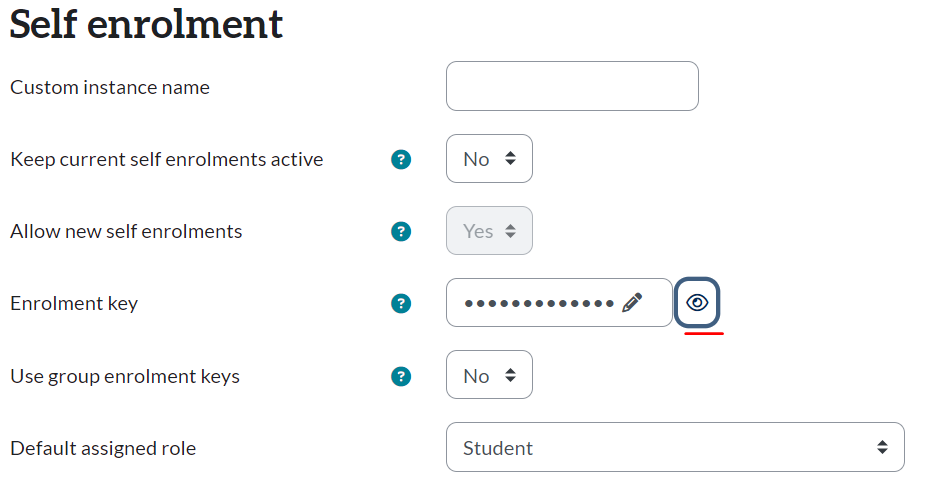The width and height of the screenshot is (931, 487).
Task: Open the Keep current self enrolments active dropdown
Action: [489, 159]
